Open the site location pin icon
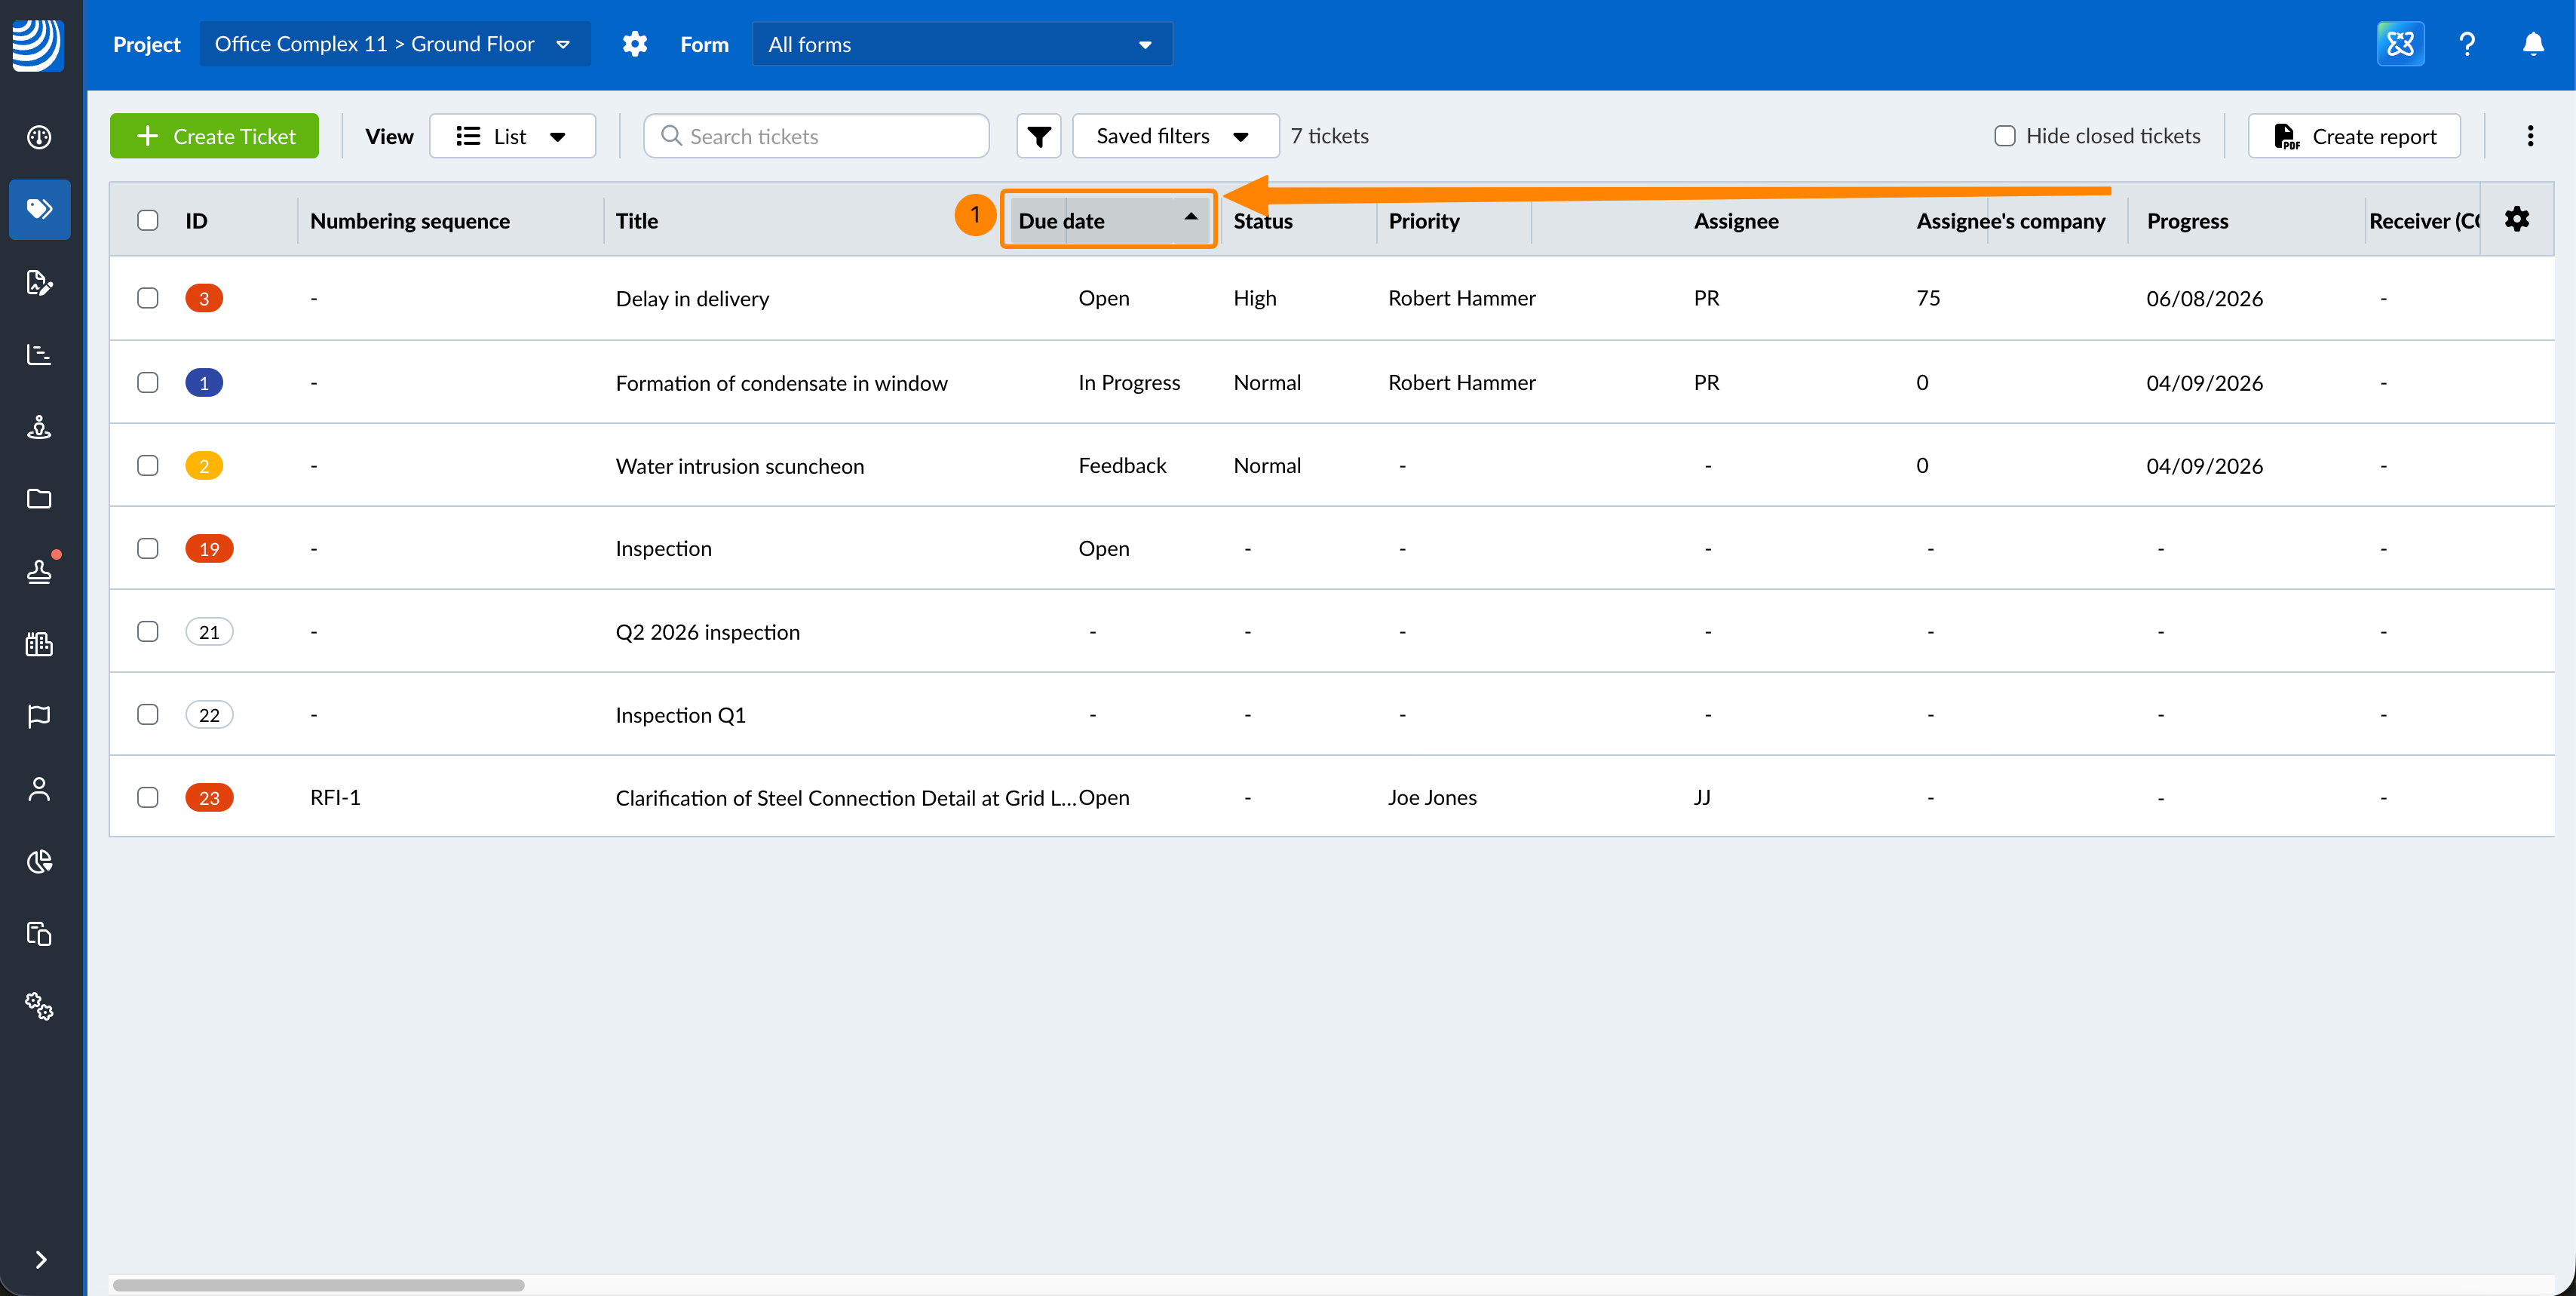This screenshot has height=1296, width=2576. 39,427
